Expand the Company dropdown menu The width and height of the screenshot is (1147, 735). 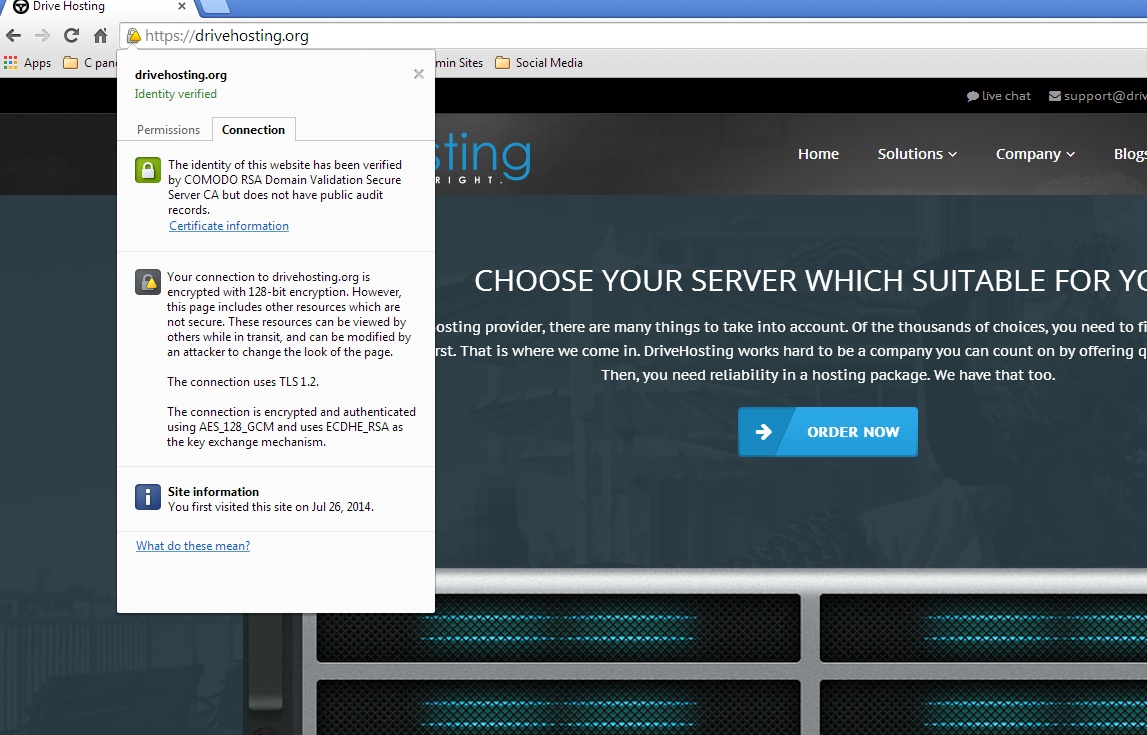coord(1035,154)
